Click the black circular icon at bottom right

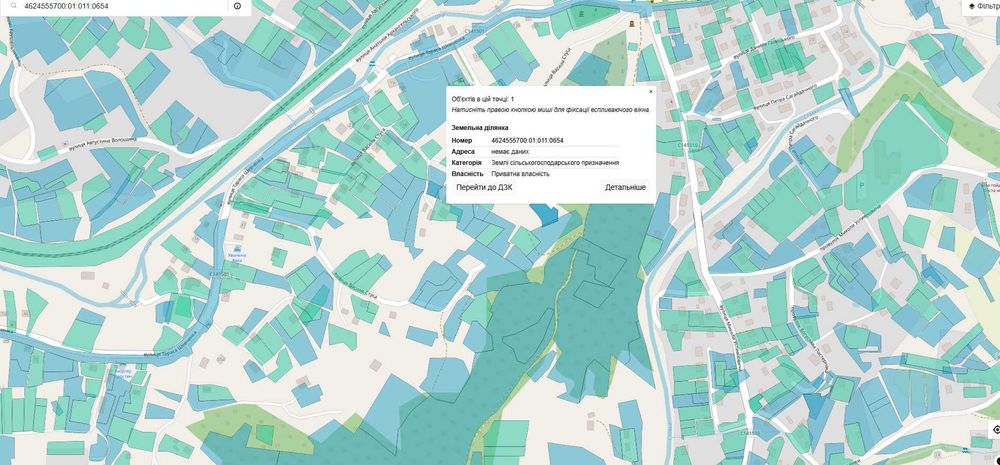point(996,461)
